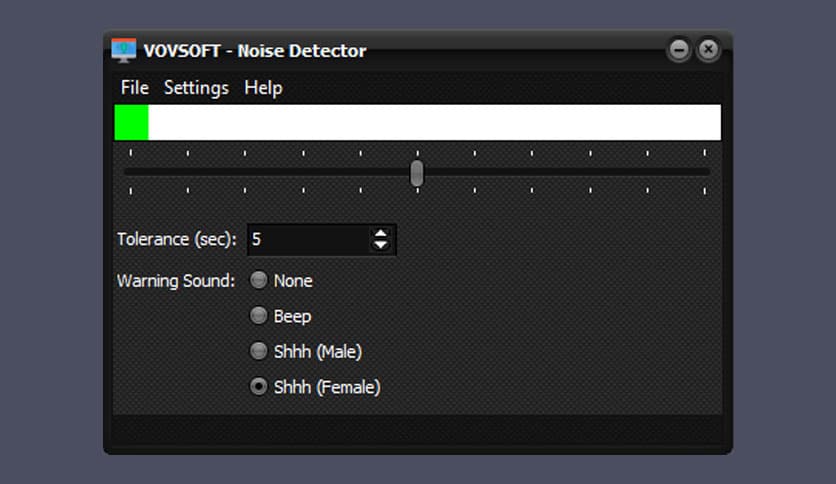
Task: Click the 'Tolerance (sec):' label
Action: 176,239
